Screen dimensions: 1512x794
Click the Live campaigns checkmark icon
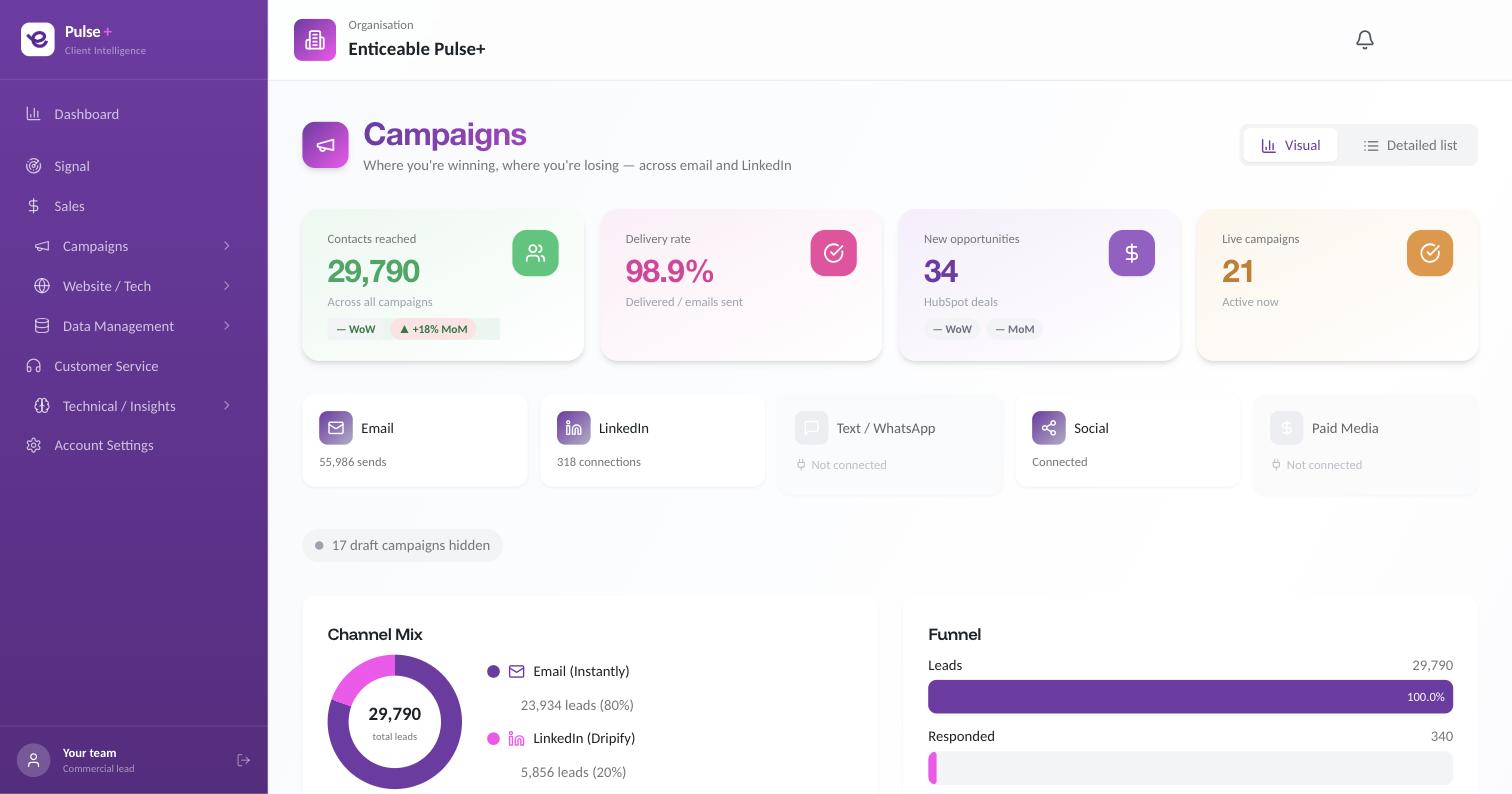point(1430,253)
